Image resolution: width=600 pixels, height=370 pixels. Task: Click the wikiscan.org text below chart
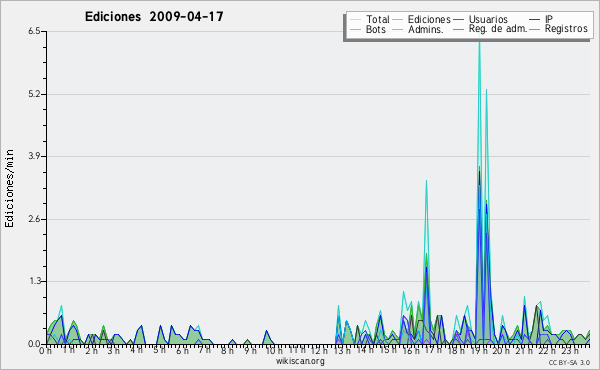click(300, 361)
